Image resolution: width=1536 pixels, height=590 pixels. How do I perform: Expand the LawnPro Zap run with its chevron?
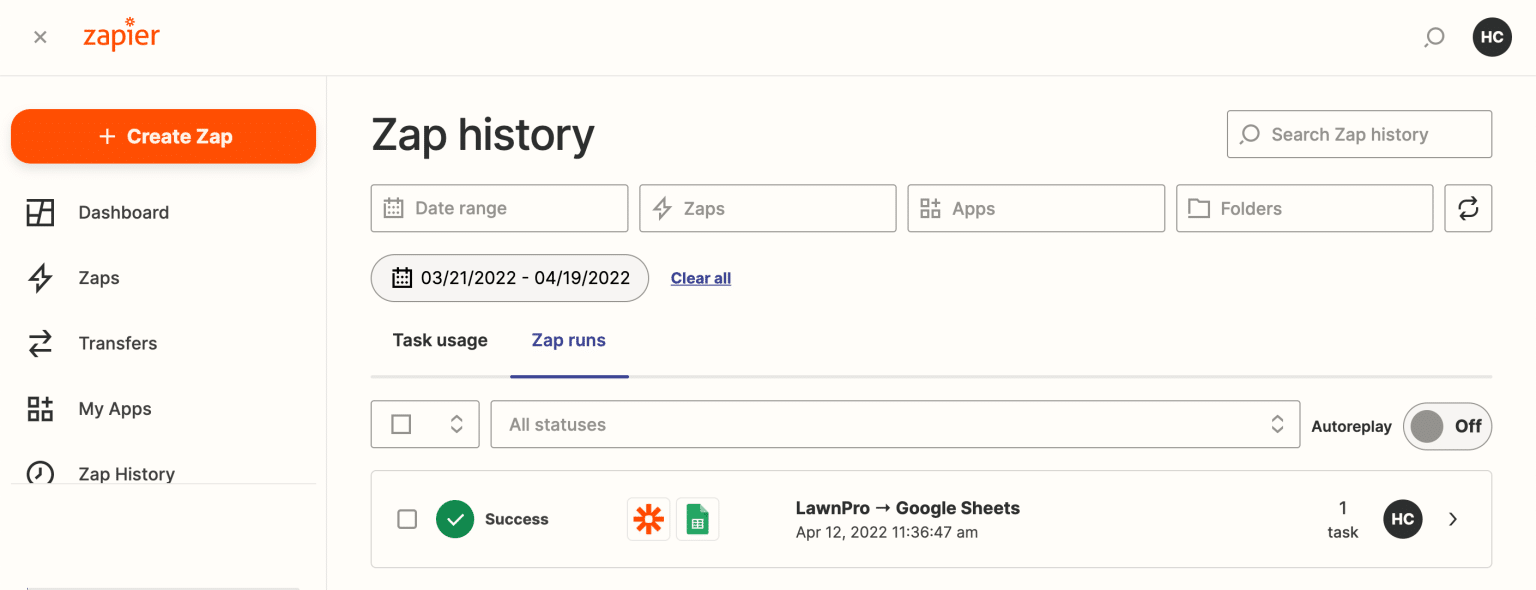[1452, 519]
